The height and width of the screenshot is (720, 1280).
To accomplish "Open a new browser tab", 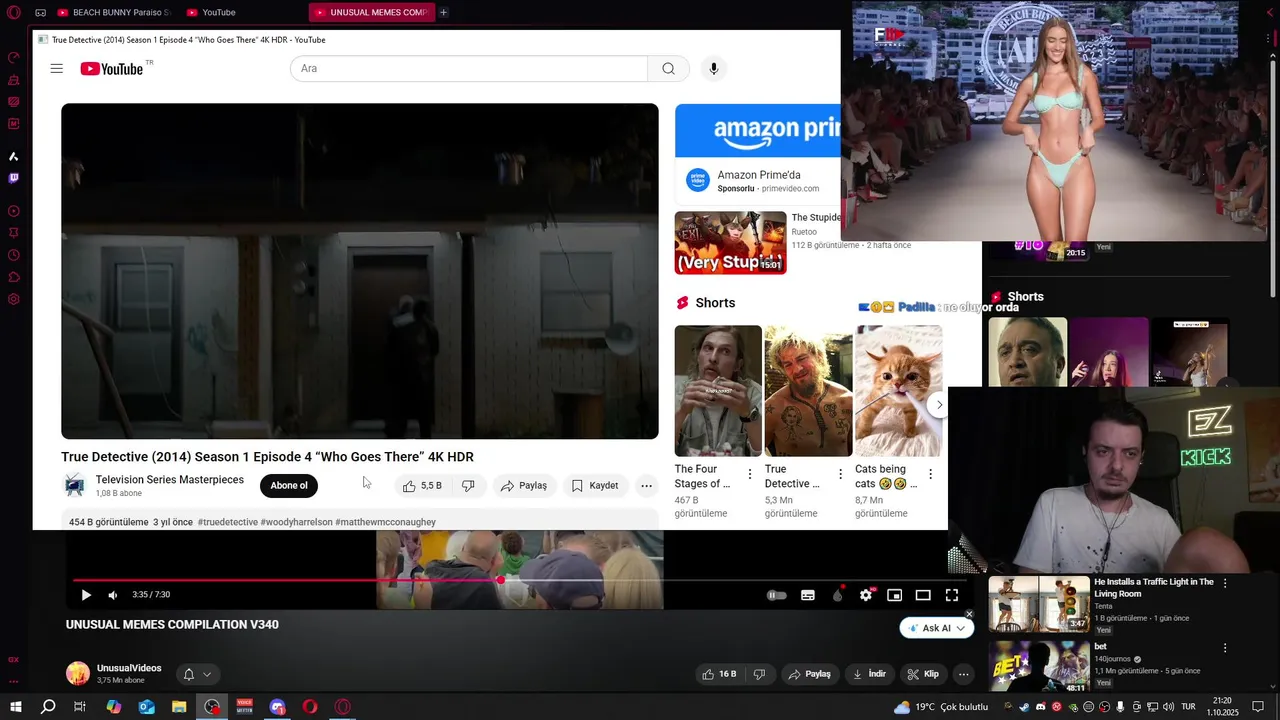I will [444, 12].
